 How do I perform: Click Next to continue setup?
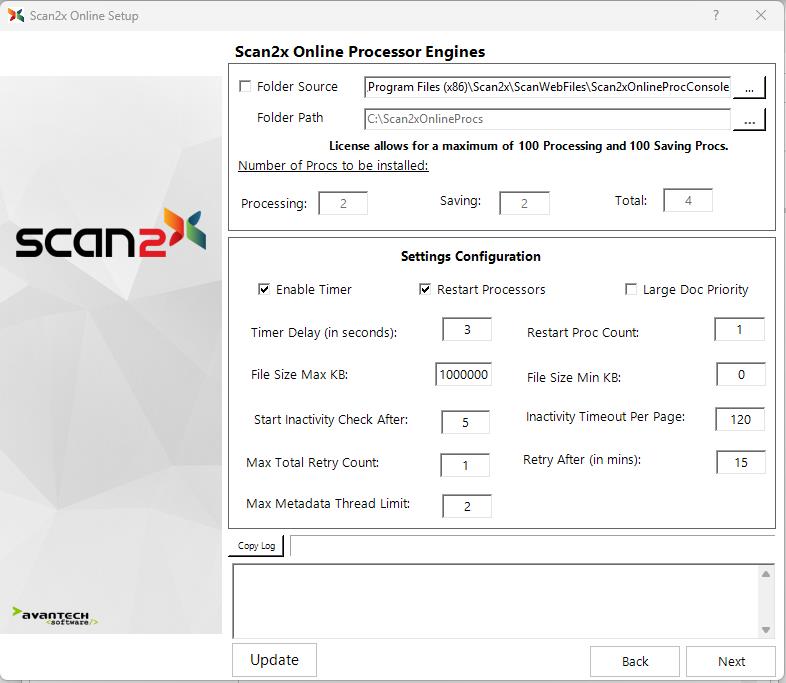731,661
